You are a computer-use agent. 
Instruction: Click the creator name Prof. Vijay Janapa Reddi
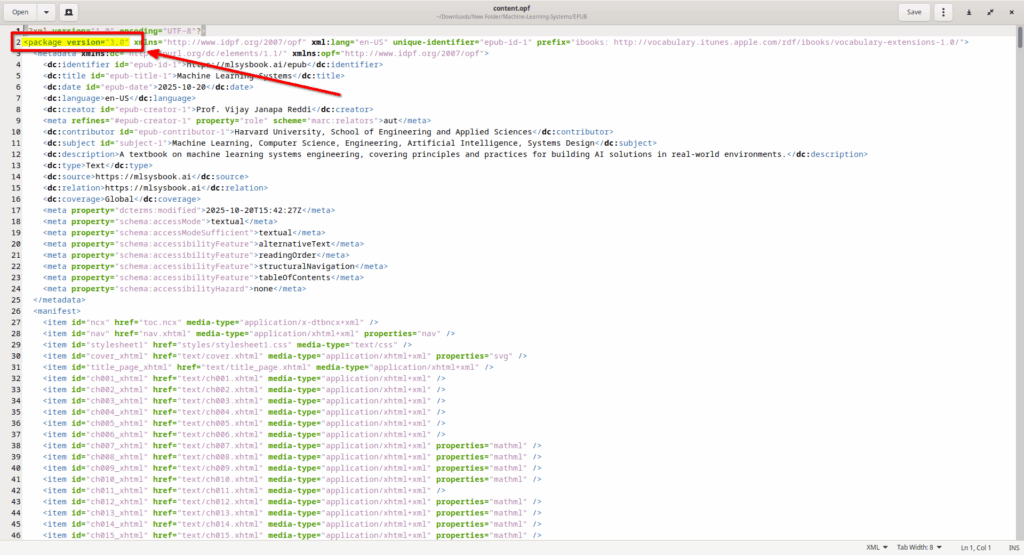click(253, 109)
